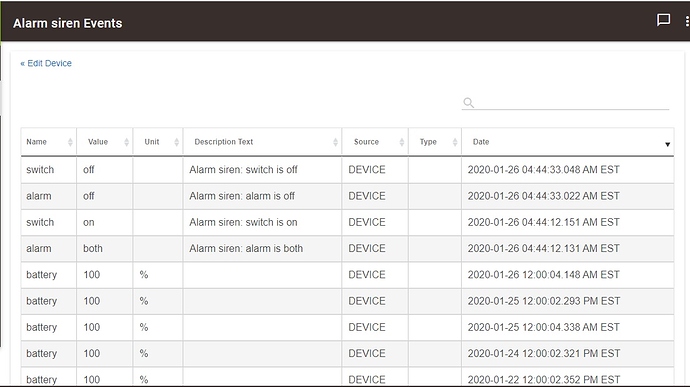Click the Unit column sort arrows icon

[x=176, y=142]
